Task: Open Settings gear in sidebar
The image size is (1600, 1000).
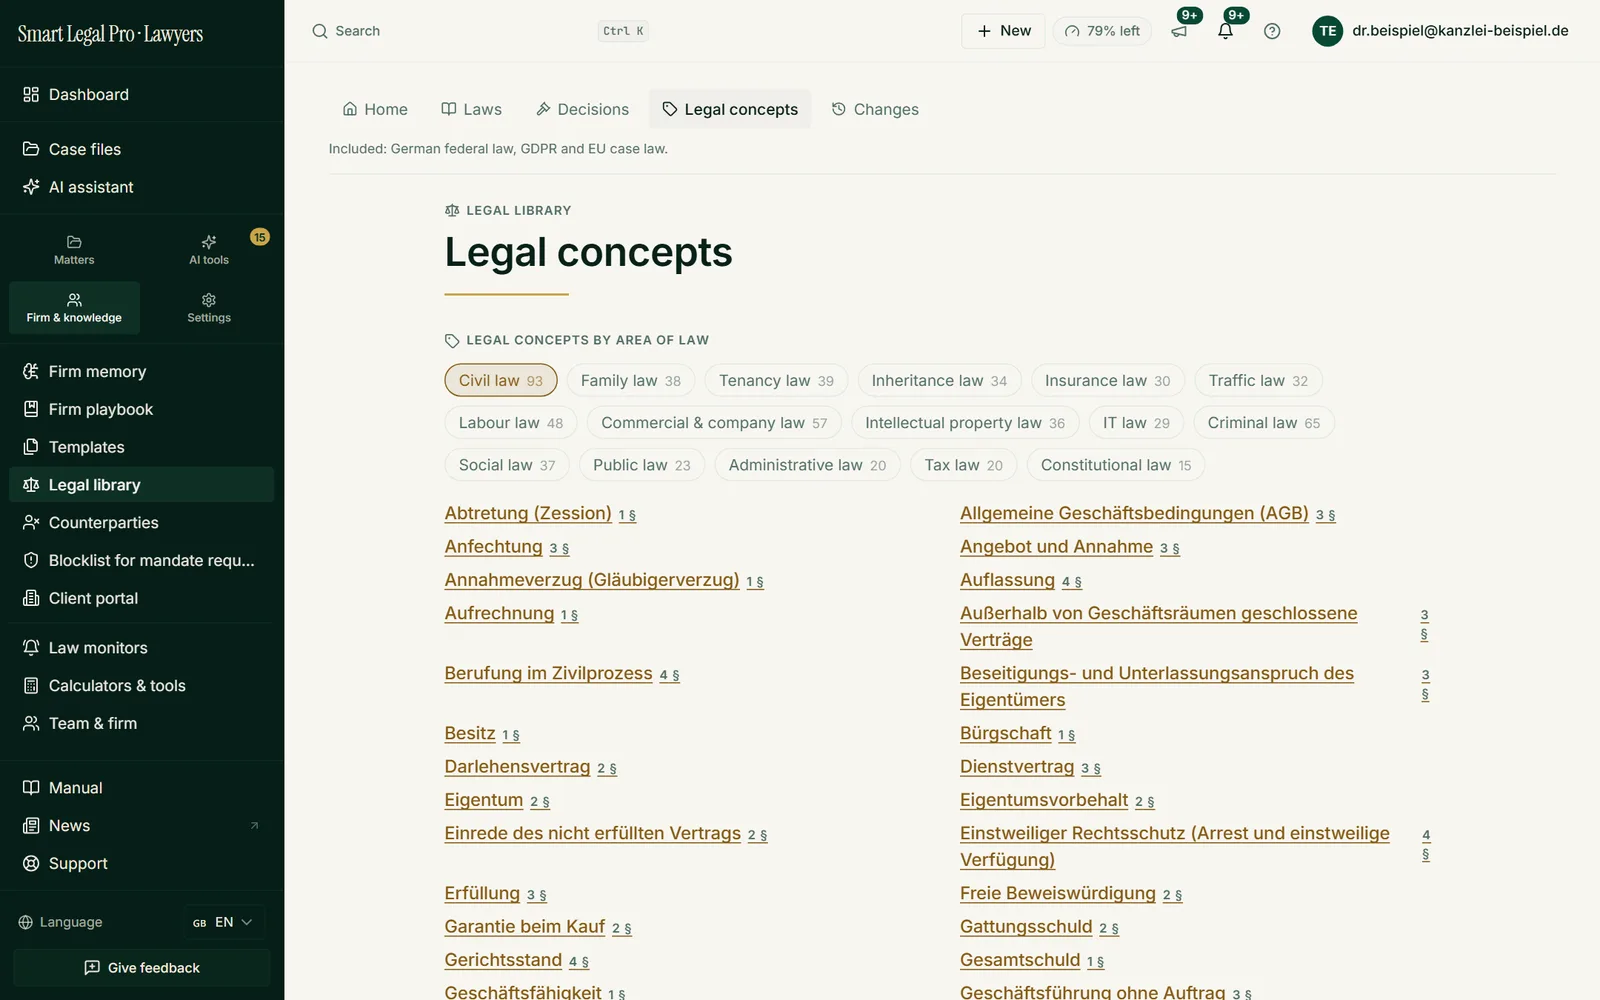Action: [x=209, y=308]
